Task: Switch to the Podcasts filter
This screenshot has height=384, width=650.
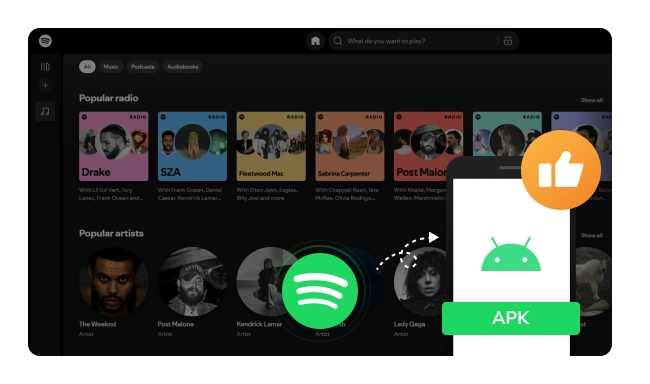Action: coord(143,66)
